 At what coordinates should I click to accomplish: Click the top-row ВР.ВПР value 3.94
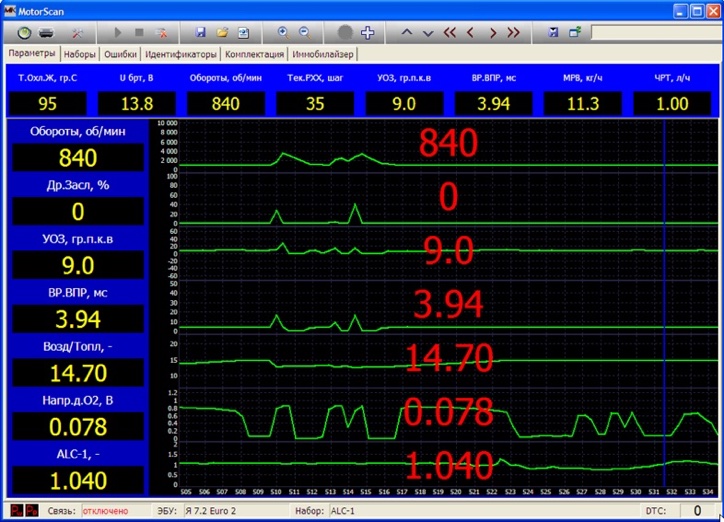point(493,103)
